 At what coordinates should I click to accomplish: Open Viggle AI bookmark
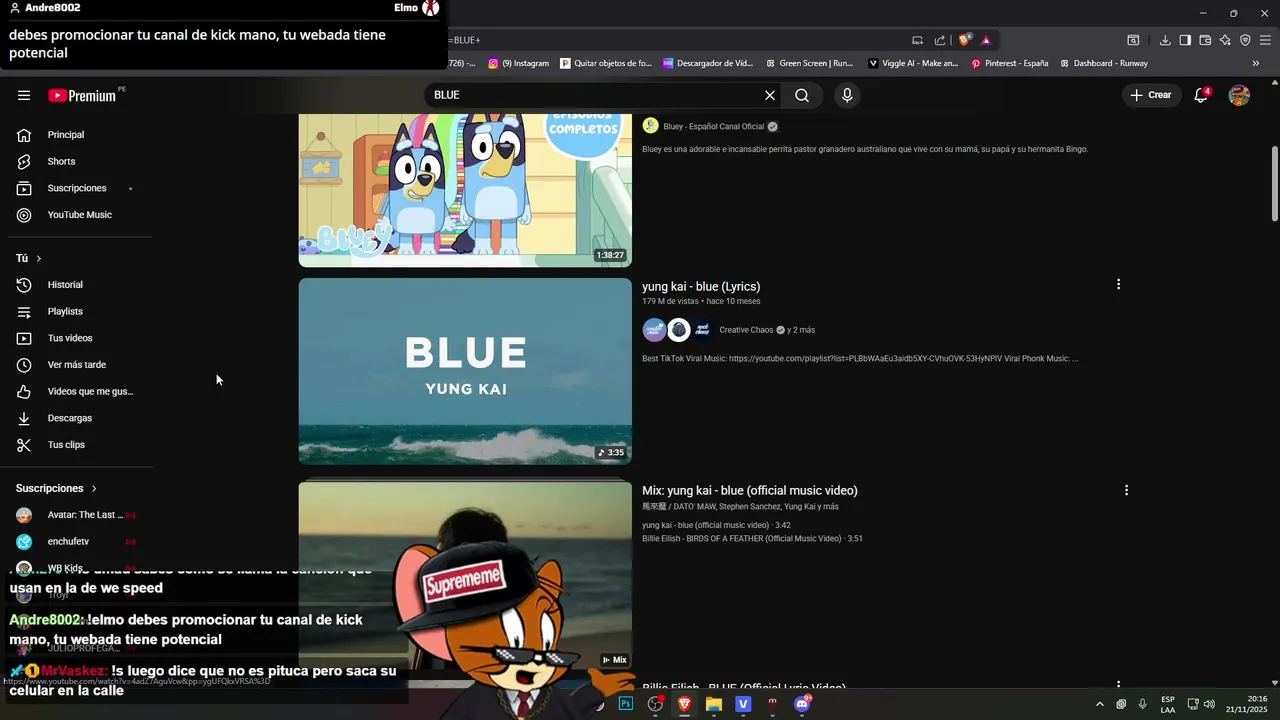(x=913, y=63)
